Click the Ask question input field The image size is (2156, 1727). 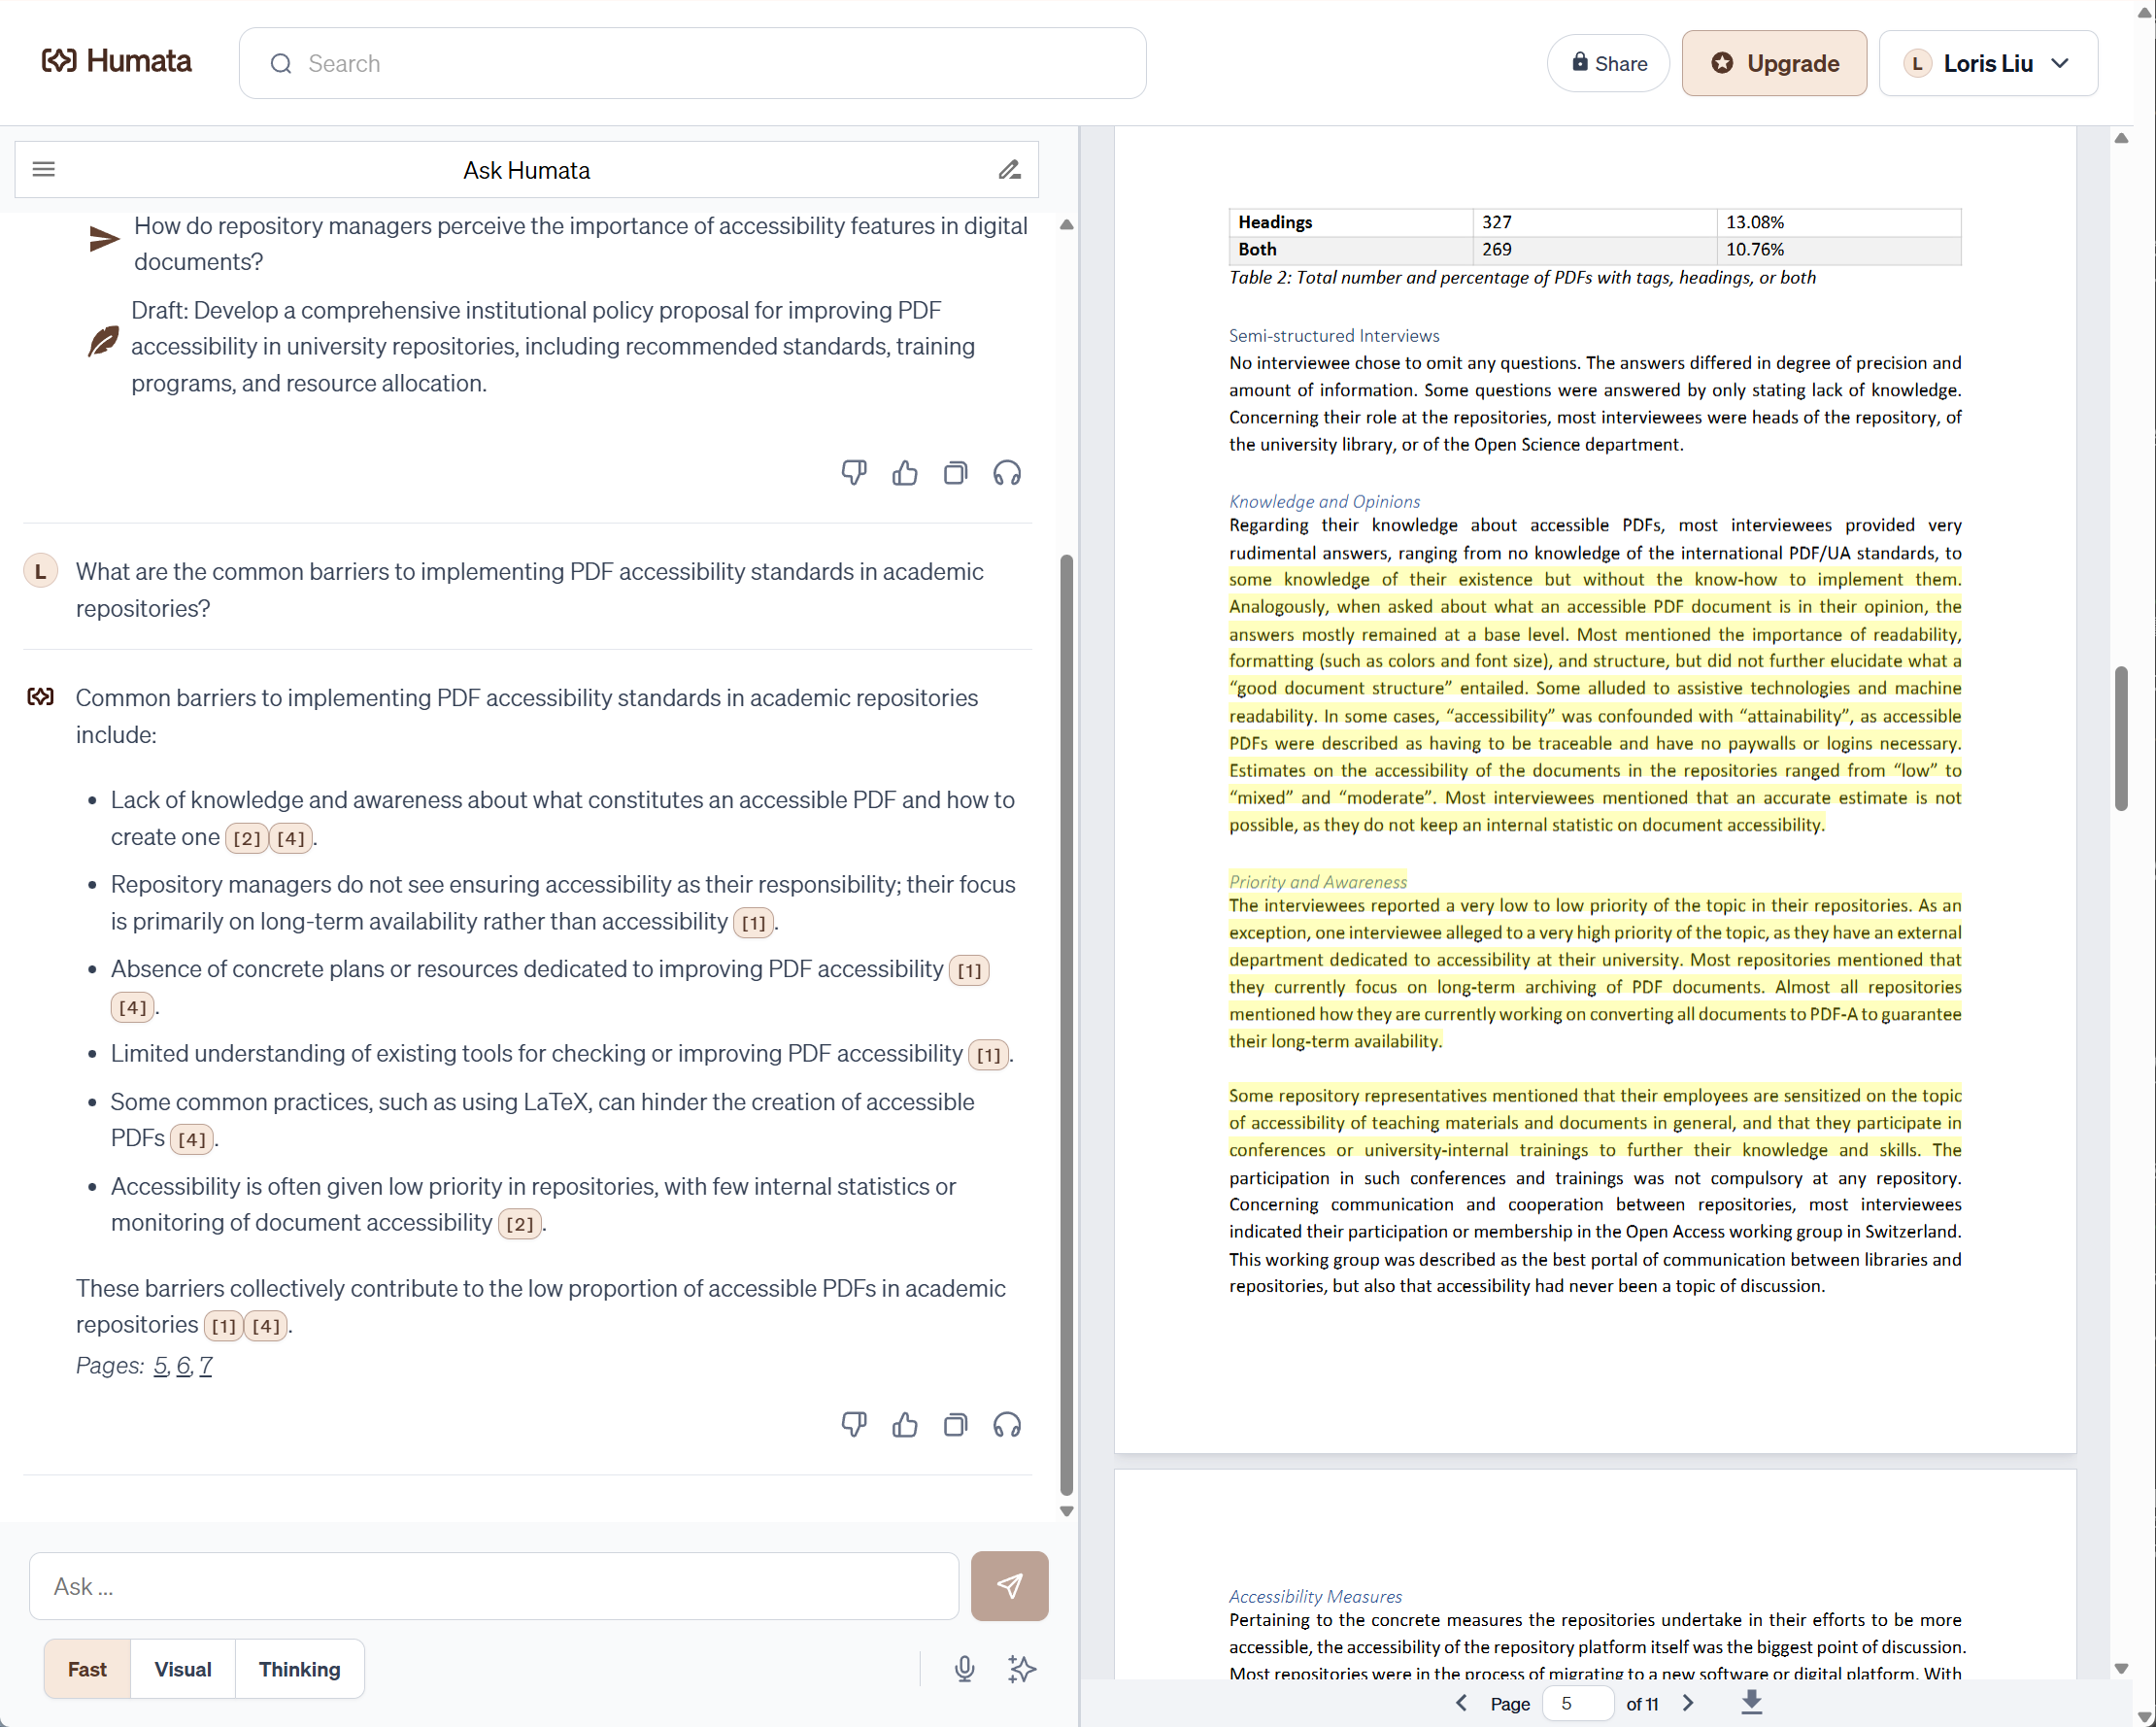[x=493, y=1585]
